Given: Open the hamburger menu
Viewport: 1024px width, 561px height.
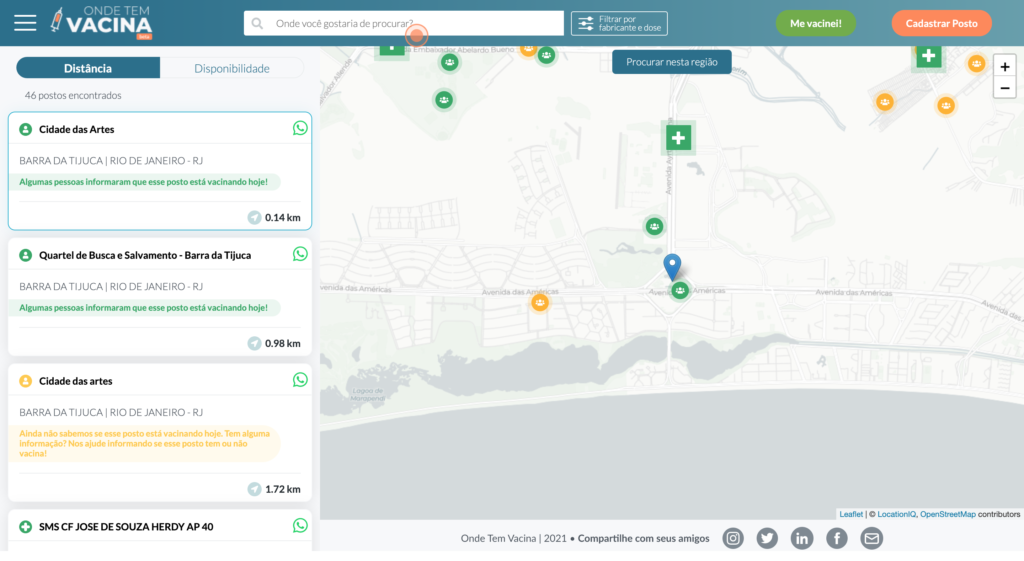Looking at the screenshot, I should click(x=25, y=23).
